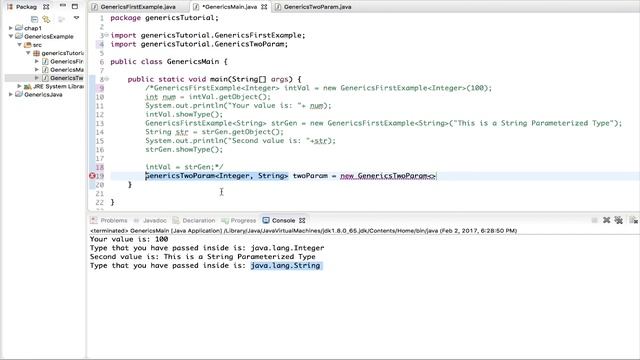Click the GenericsTwoParam import on line 4

point(199,44)
